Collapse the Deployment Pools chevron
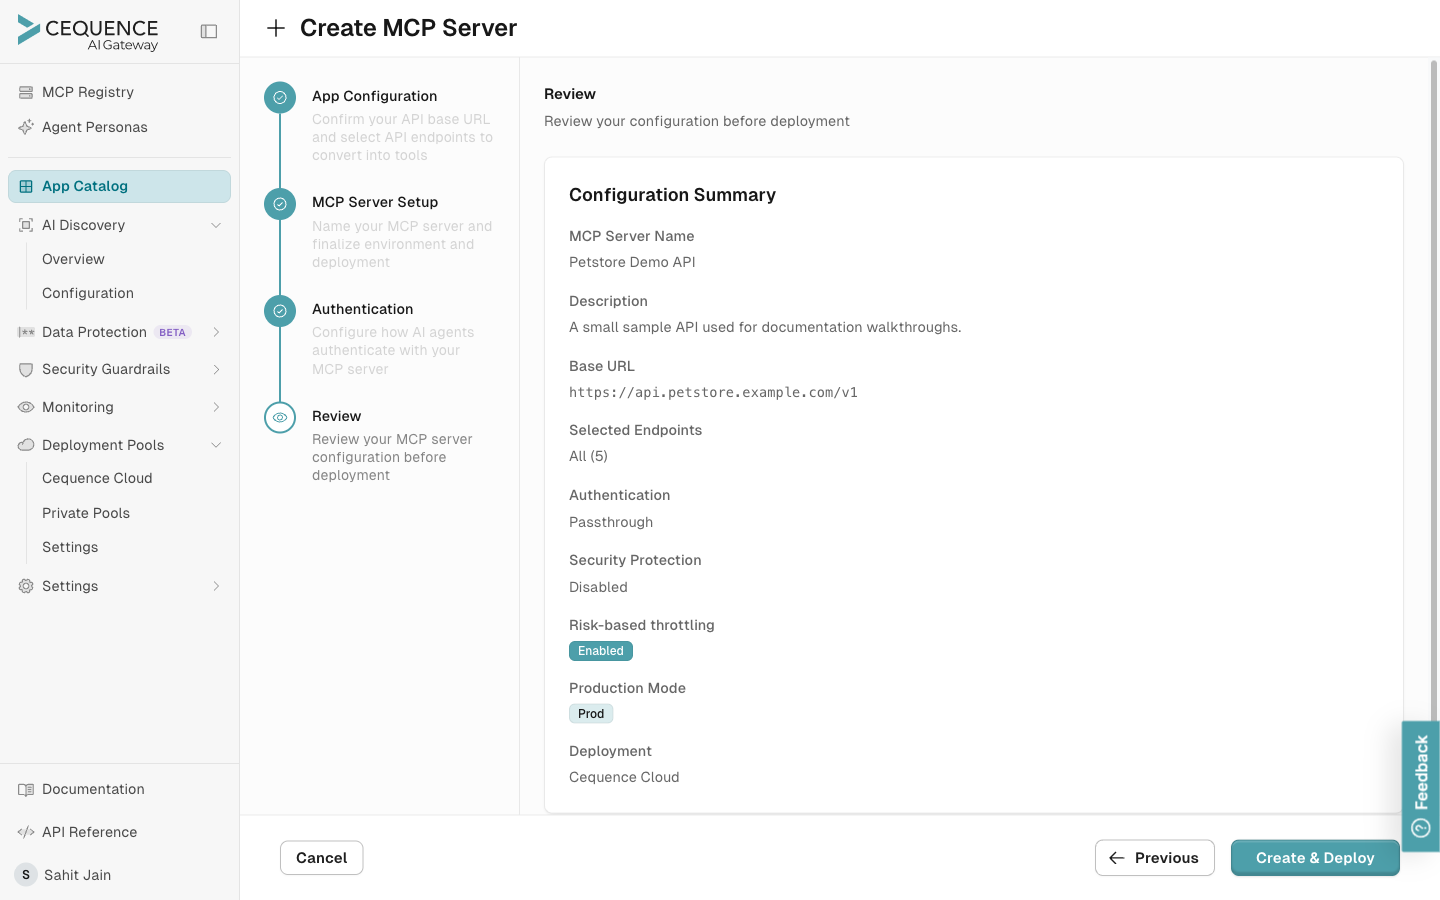The image size is (1440, 900). pyautogui.click(x=216, y=445)
